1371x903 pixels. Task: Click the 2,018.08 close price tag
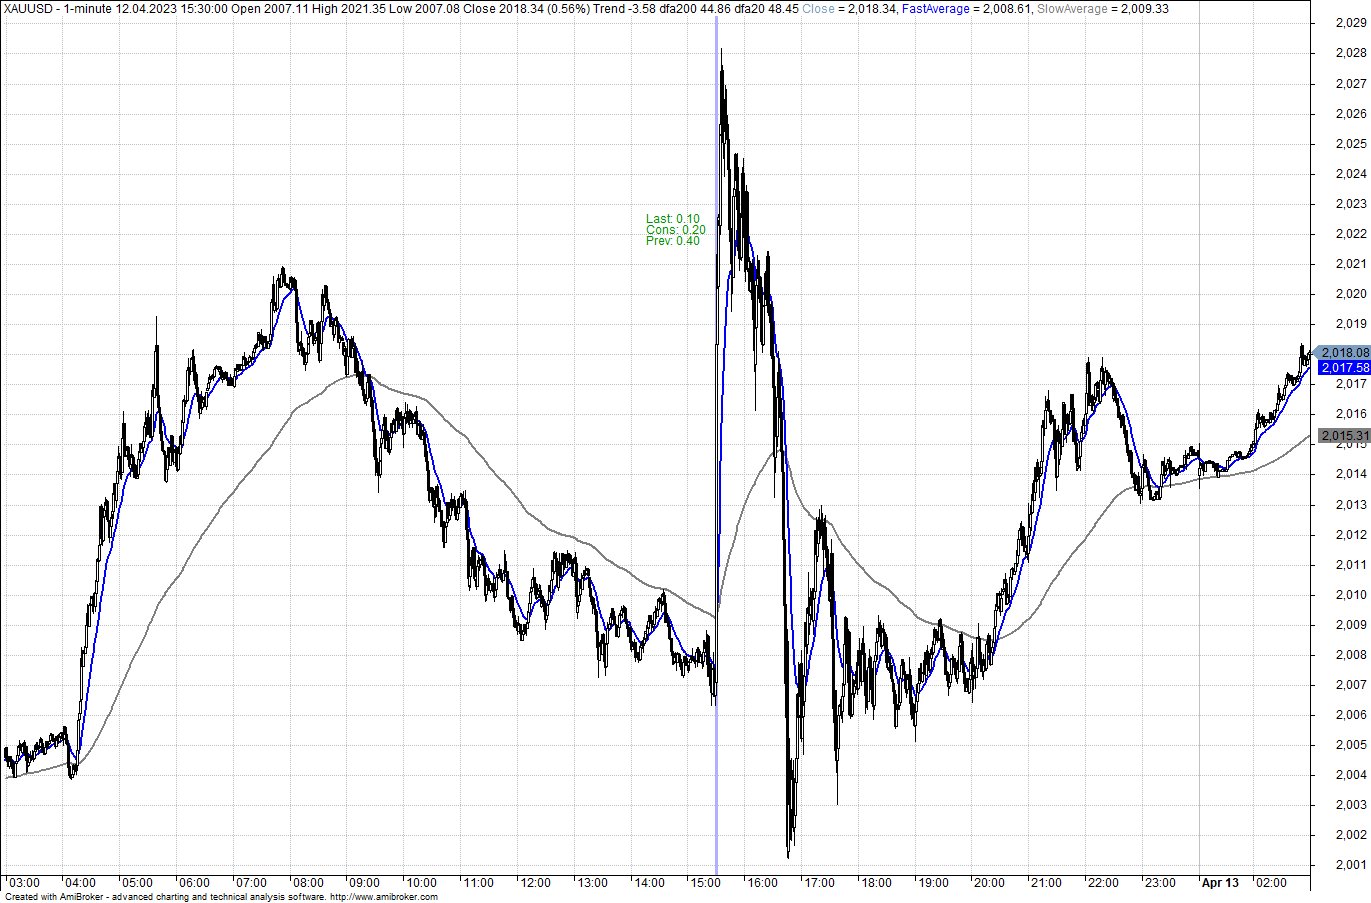[1344, 353]
